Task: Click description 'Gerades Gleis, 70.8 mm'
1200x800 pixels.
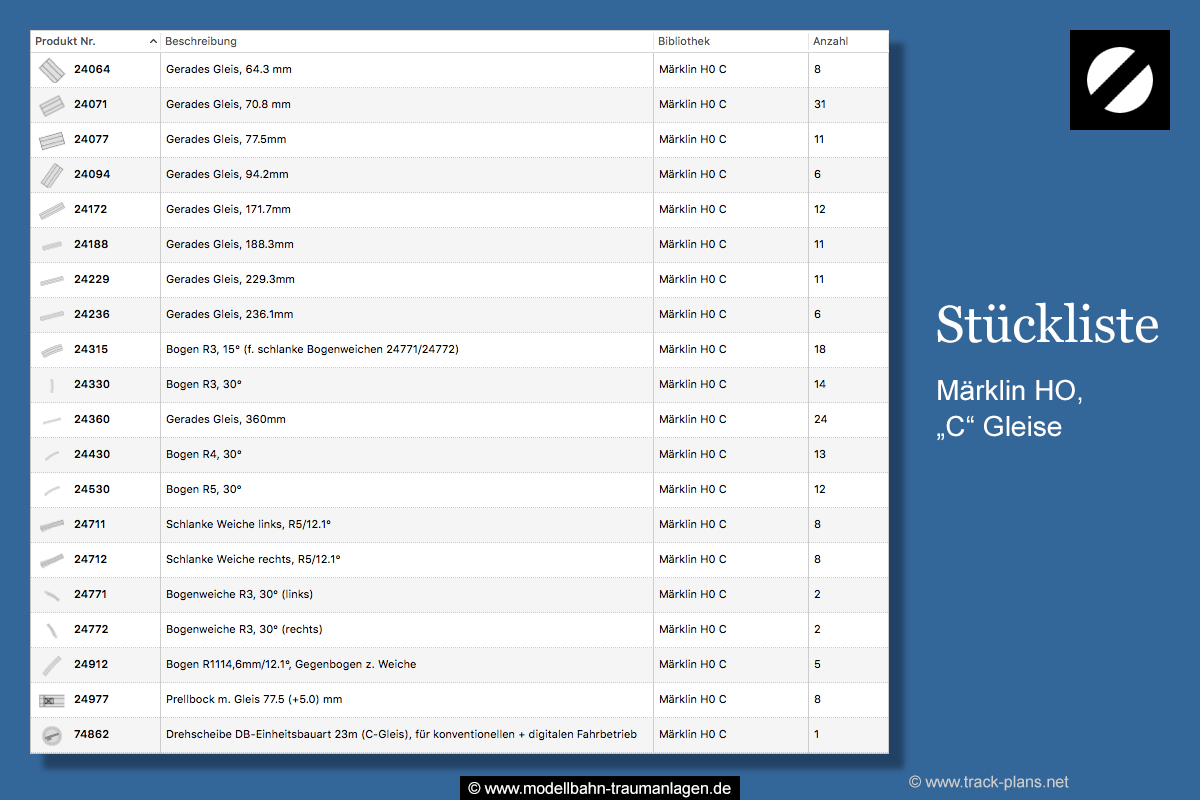Action: (x=228, y=105)
